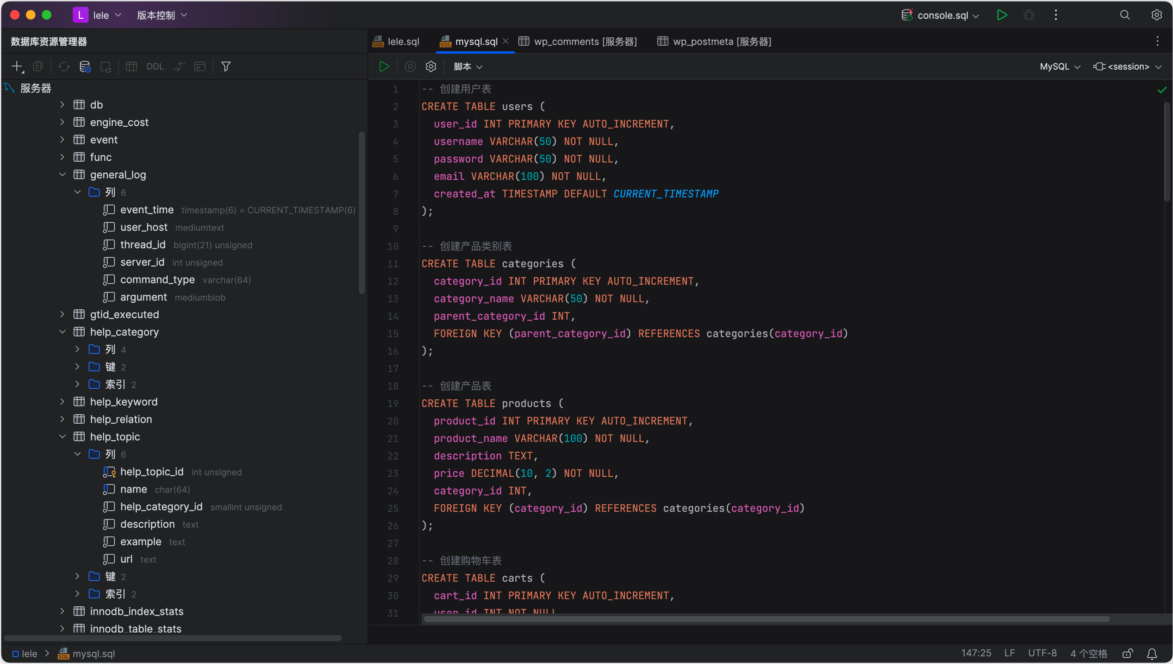Expand the gtid_executed table node

(63, 314)
